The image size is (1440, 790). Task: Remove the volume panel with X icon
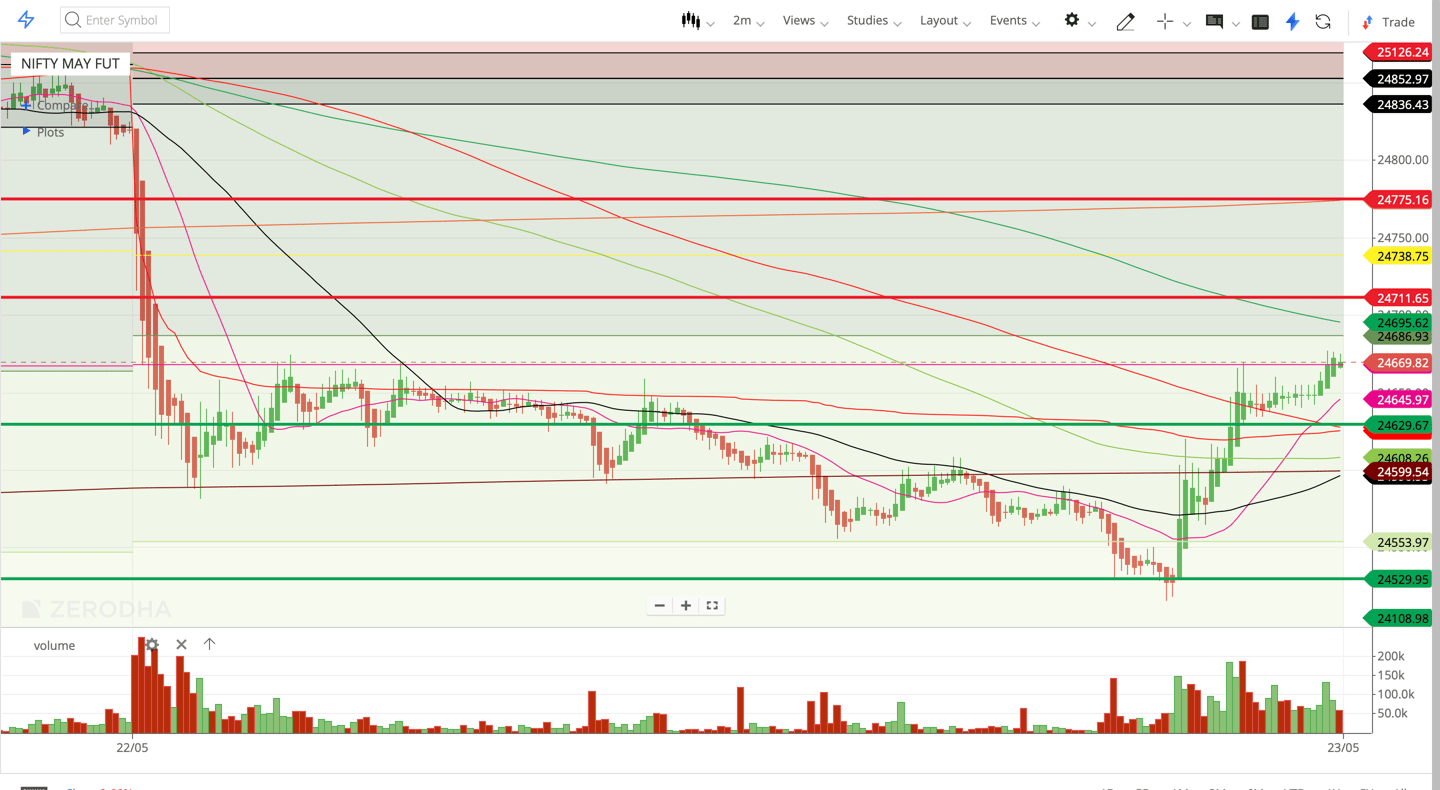(181, 645)
